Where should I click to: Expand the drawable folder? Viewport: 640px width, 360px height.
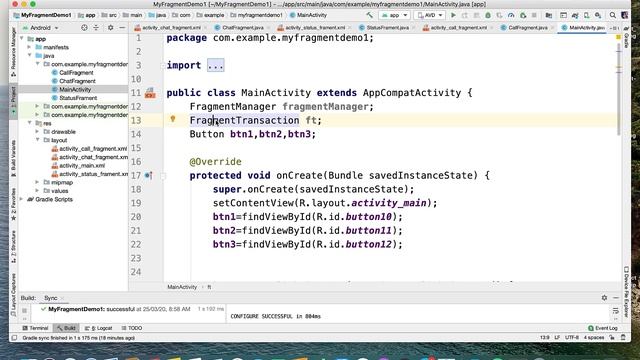click(38, 132)
